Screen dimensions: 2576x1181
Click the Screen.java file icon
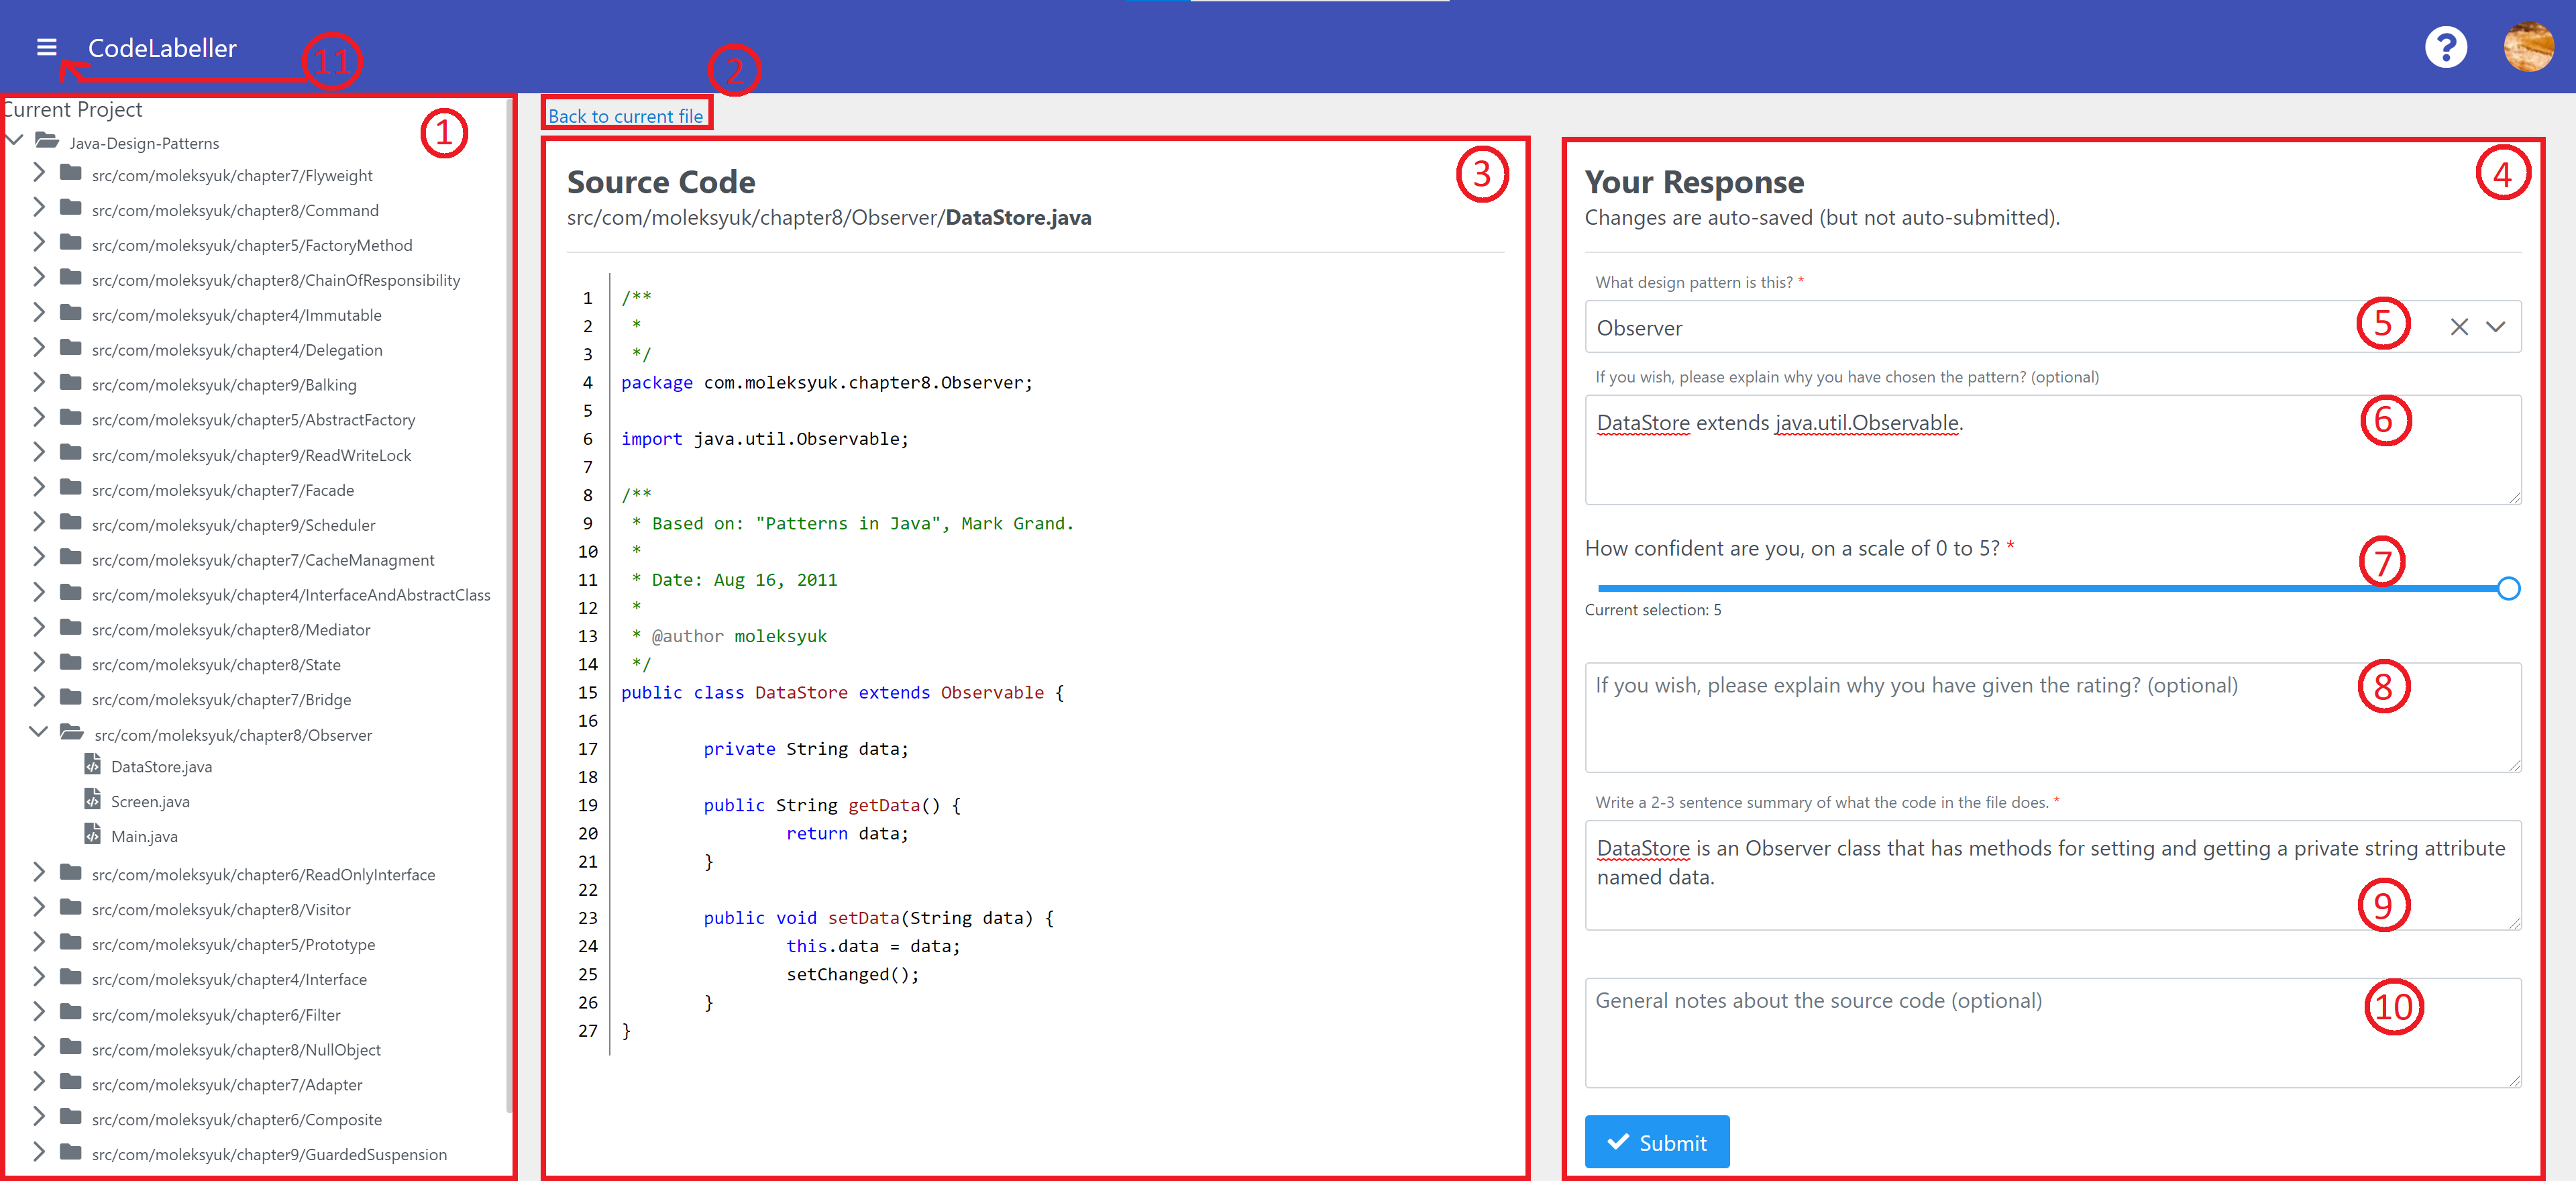click(93, 800)
